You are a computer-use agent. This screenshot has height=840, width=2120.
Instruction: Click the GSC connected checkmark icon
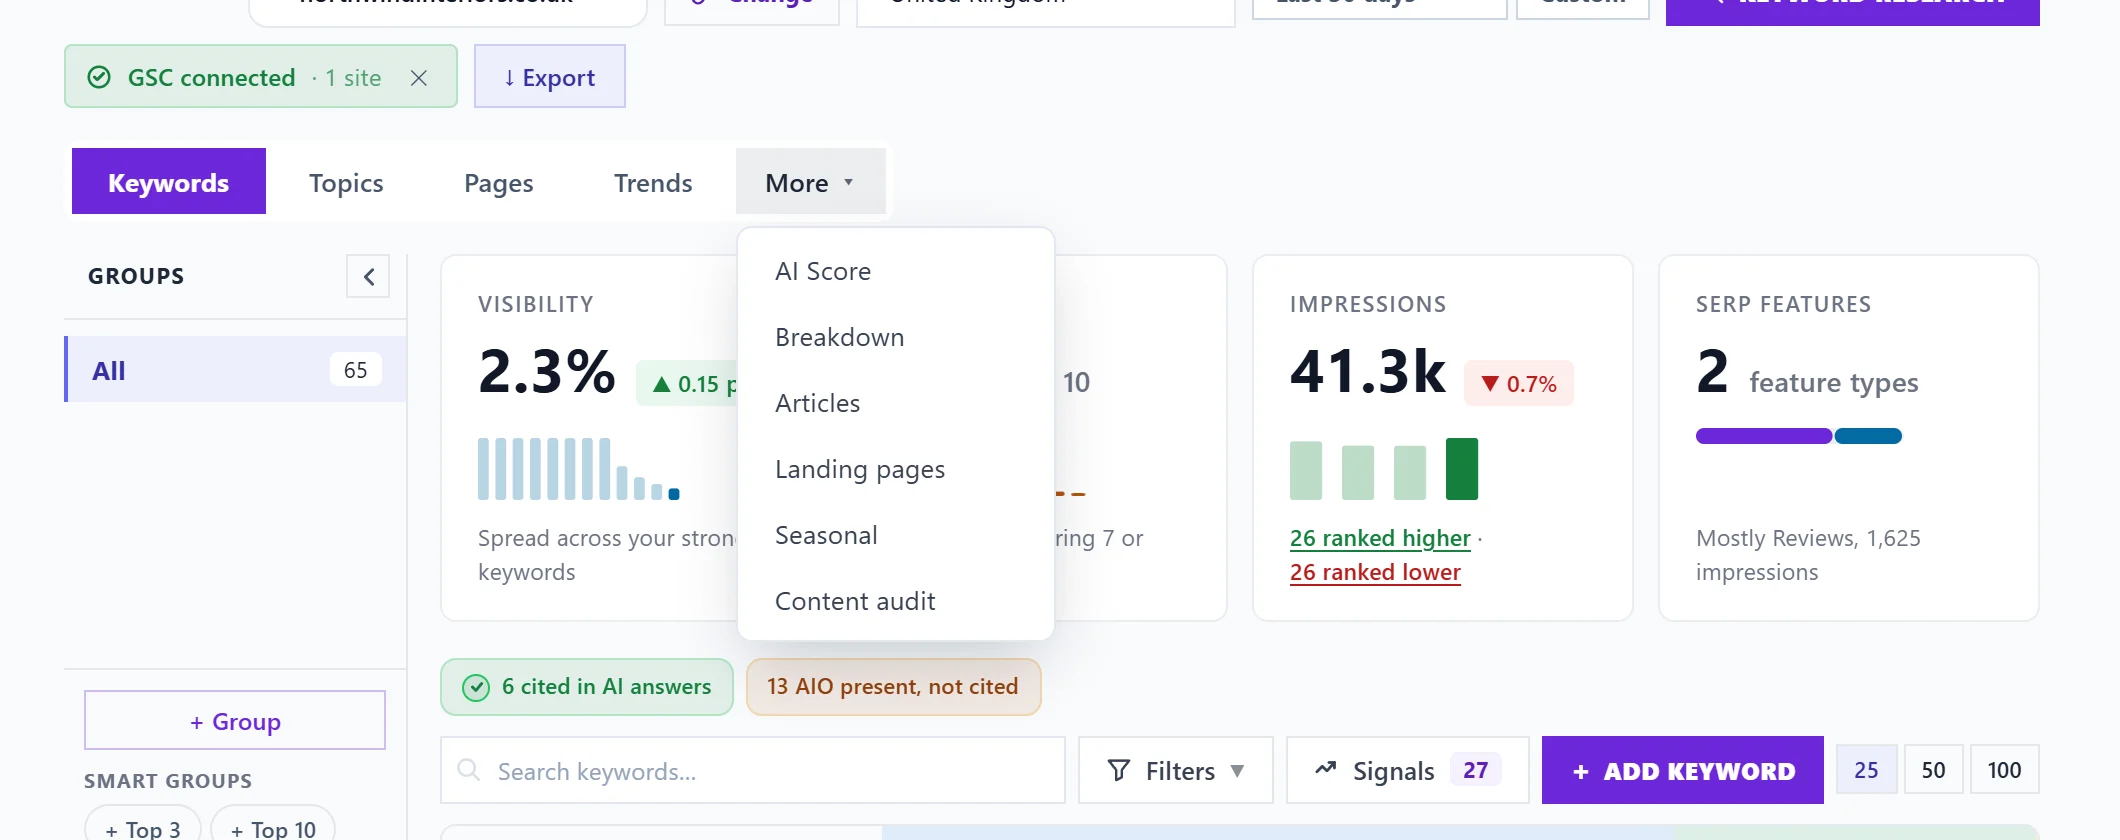point(99,77)
